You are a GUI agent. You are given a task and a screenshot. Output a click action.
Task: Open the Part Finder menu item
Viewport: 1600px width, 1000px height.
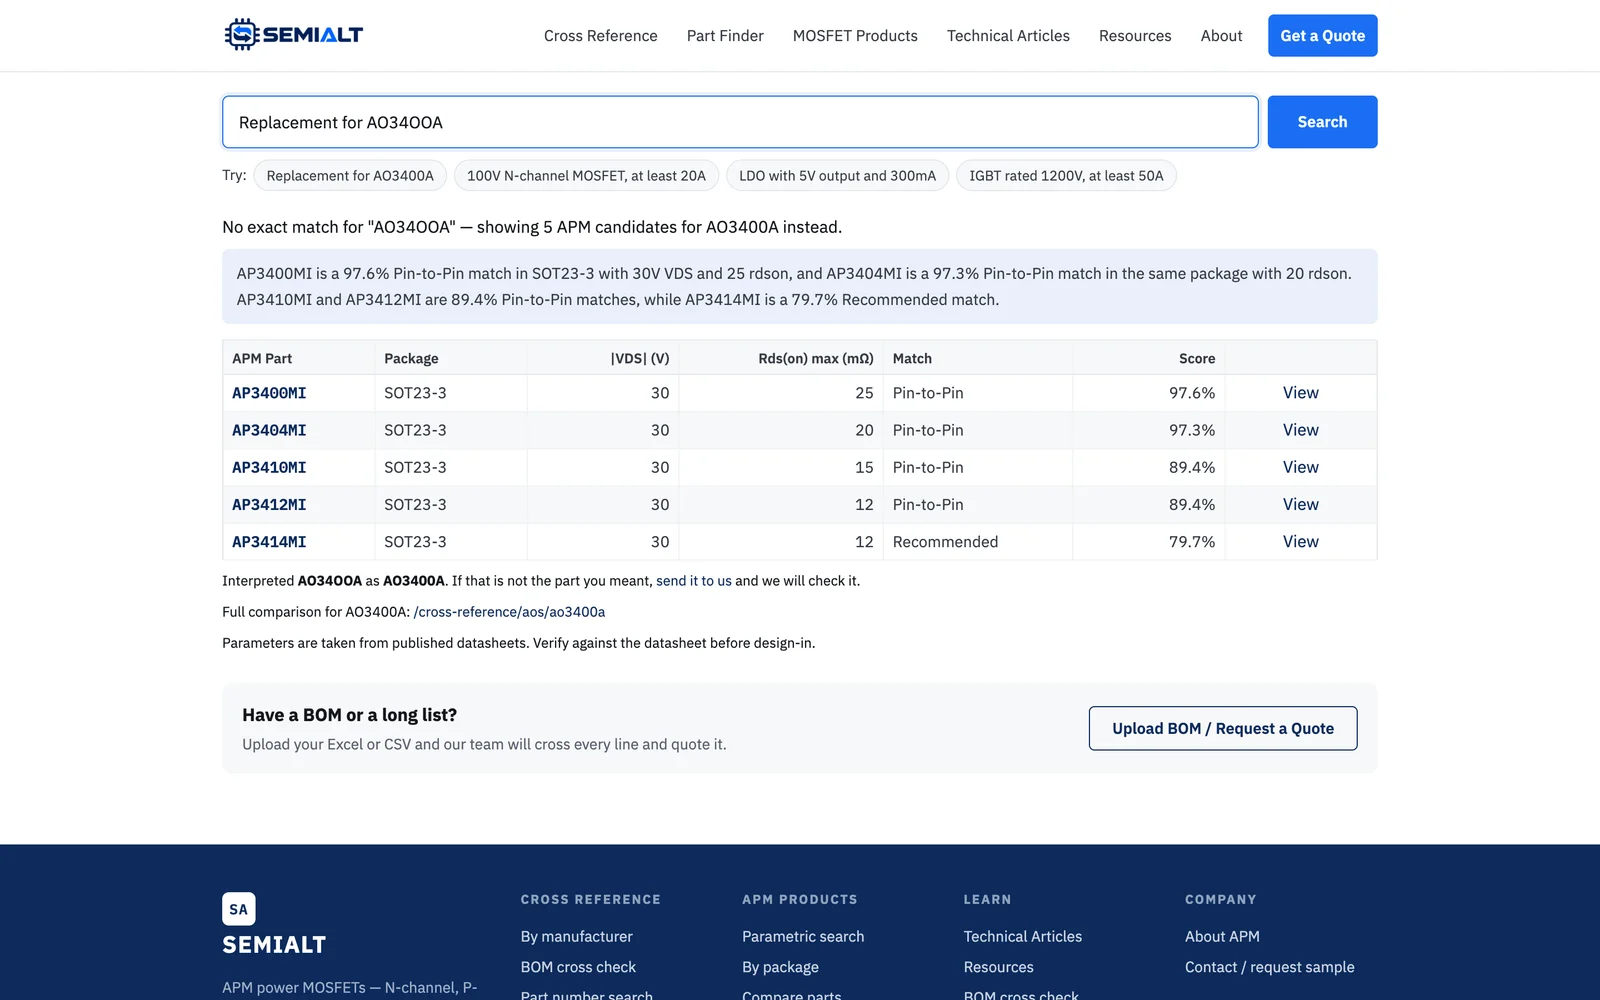725,36
